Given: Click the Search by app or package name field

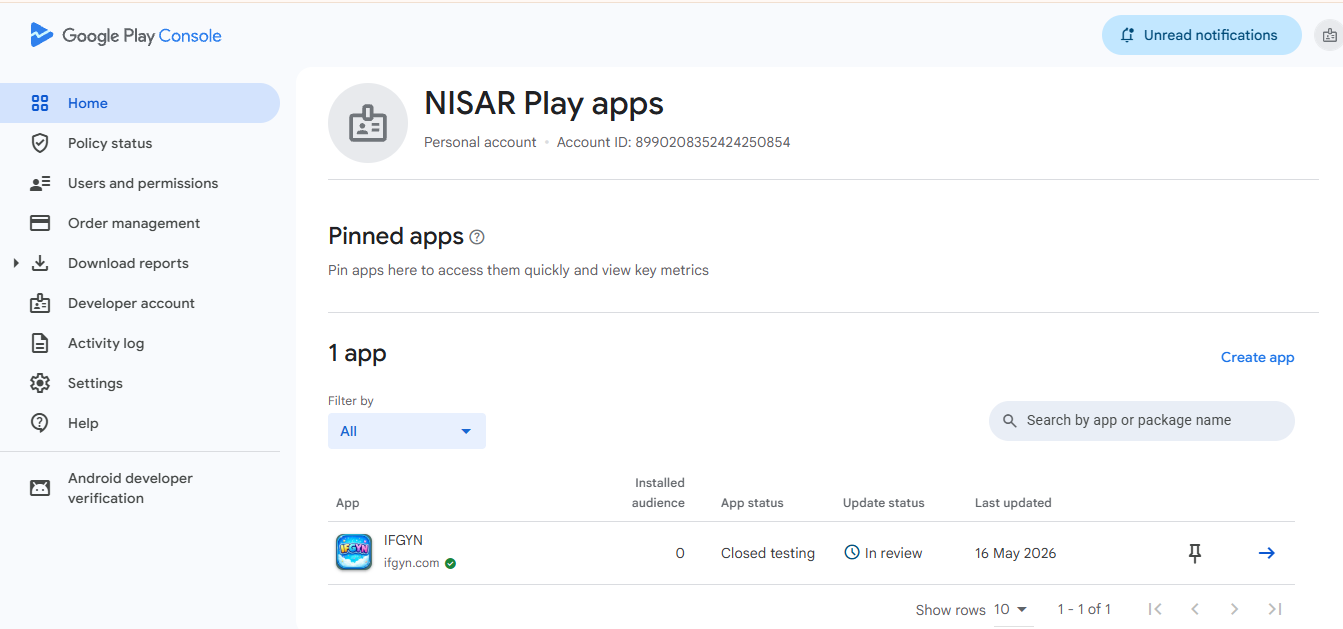Looking at the screenshot, I should tap(1141, 421).
